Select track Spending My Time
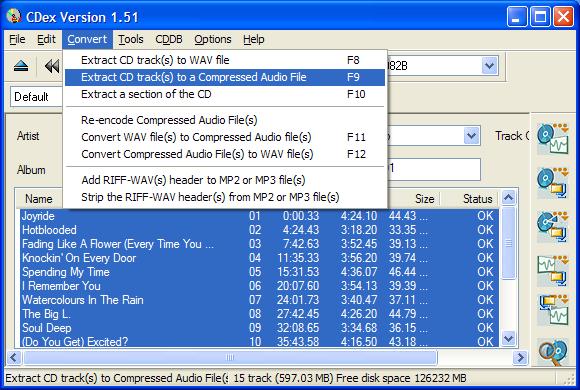 point(66,272)
